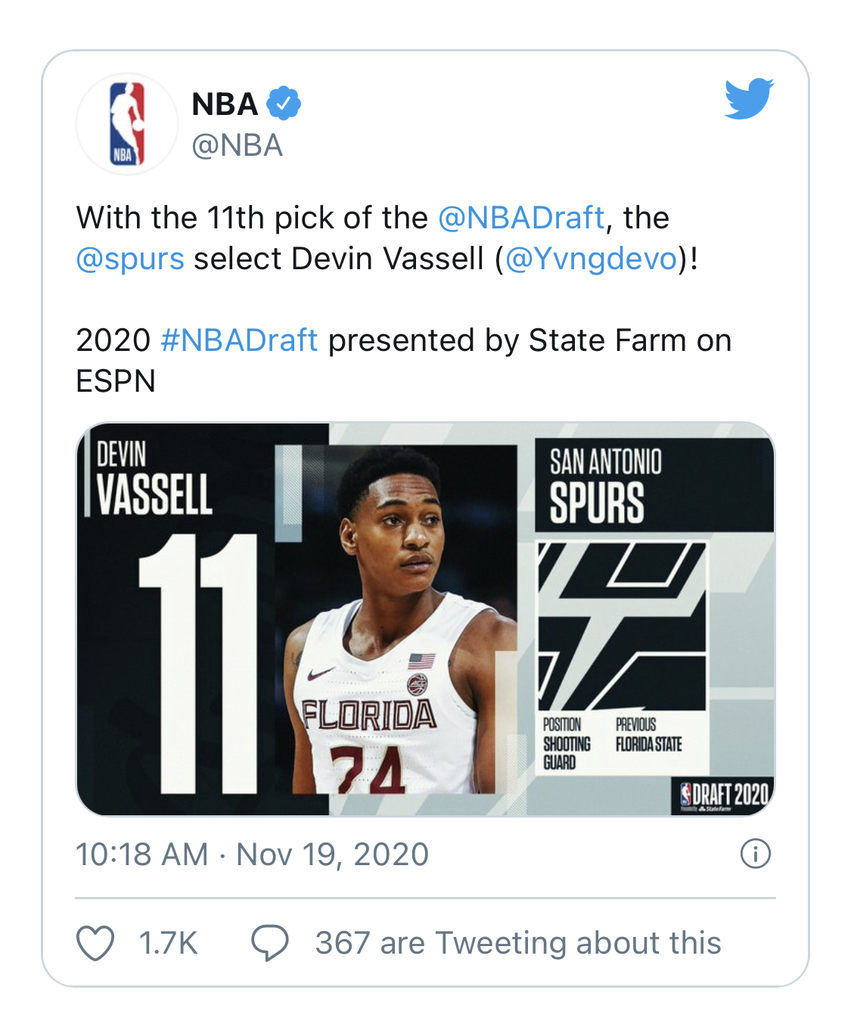Click the @NBA handle text
This screenshot has height=1024, width=851.
coord(237,145)
